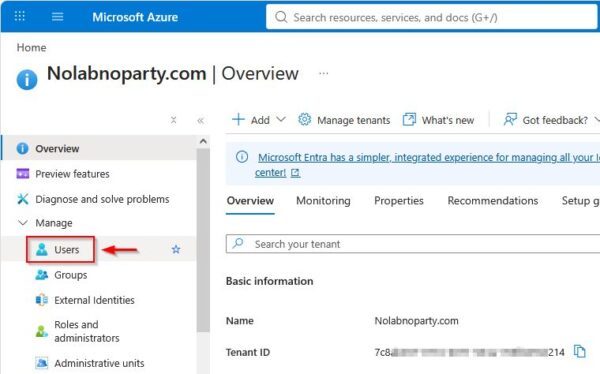Click the Manage section label
600x374 pixels.
tap(54, 223)
